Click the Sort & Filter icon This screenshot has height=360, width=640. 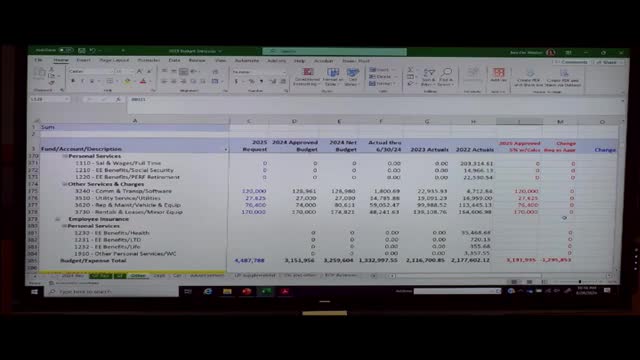pos(428,77)
